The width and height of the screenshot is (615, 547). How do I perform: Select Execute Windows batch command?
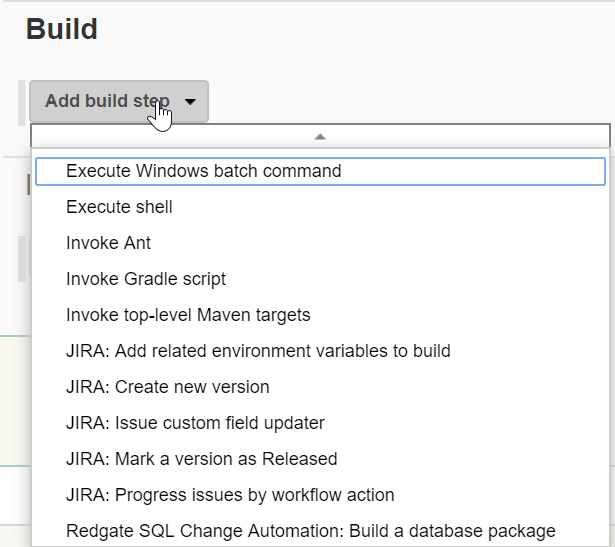click(x=204, y=171)
